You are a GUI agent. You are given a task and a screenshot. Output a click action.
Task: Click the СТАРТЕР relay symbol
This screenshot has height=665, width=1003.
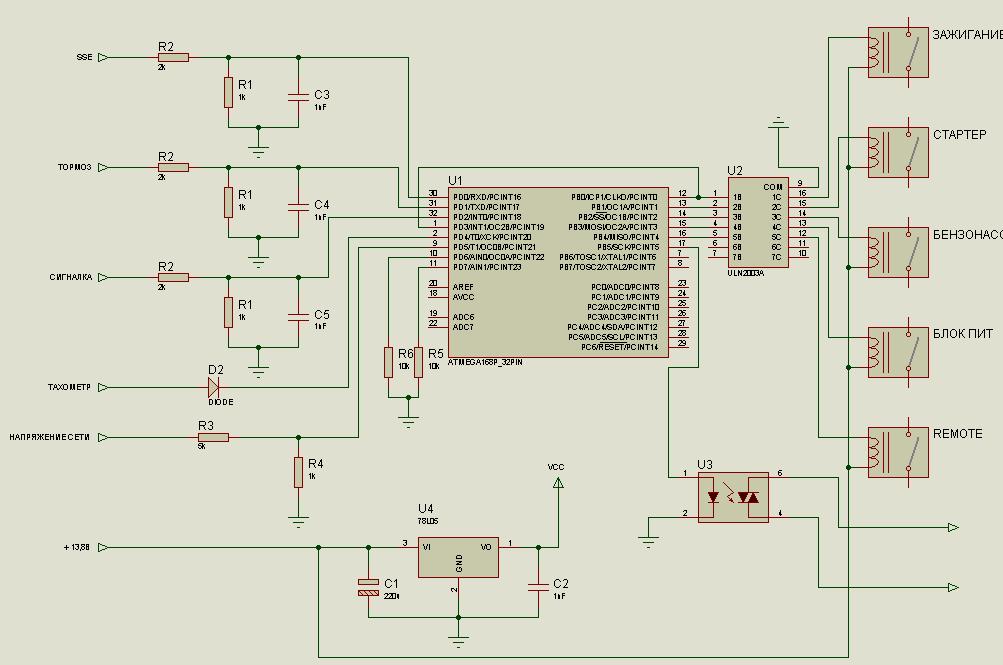tap(897, 152)
